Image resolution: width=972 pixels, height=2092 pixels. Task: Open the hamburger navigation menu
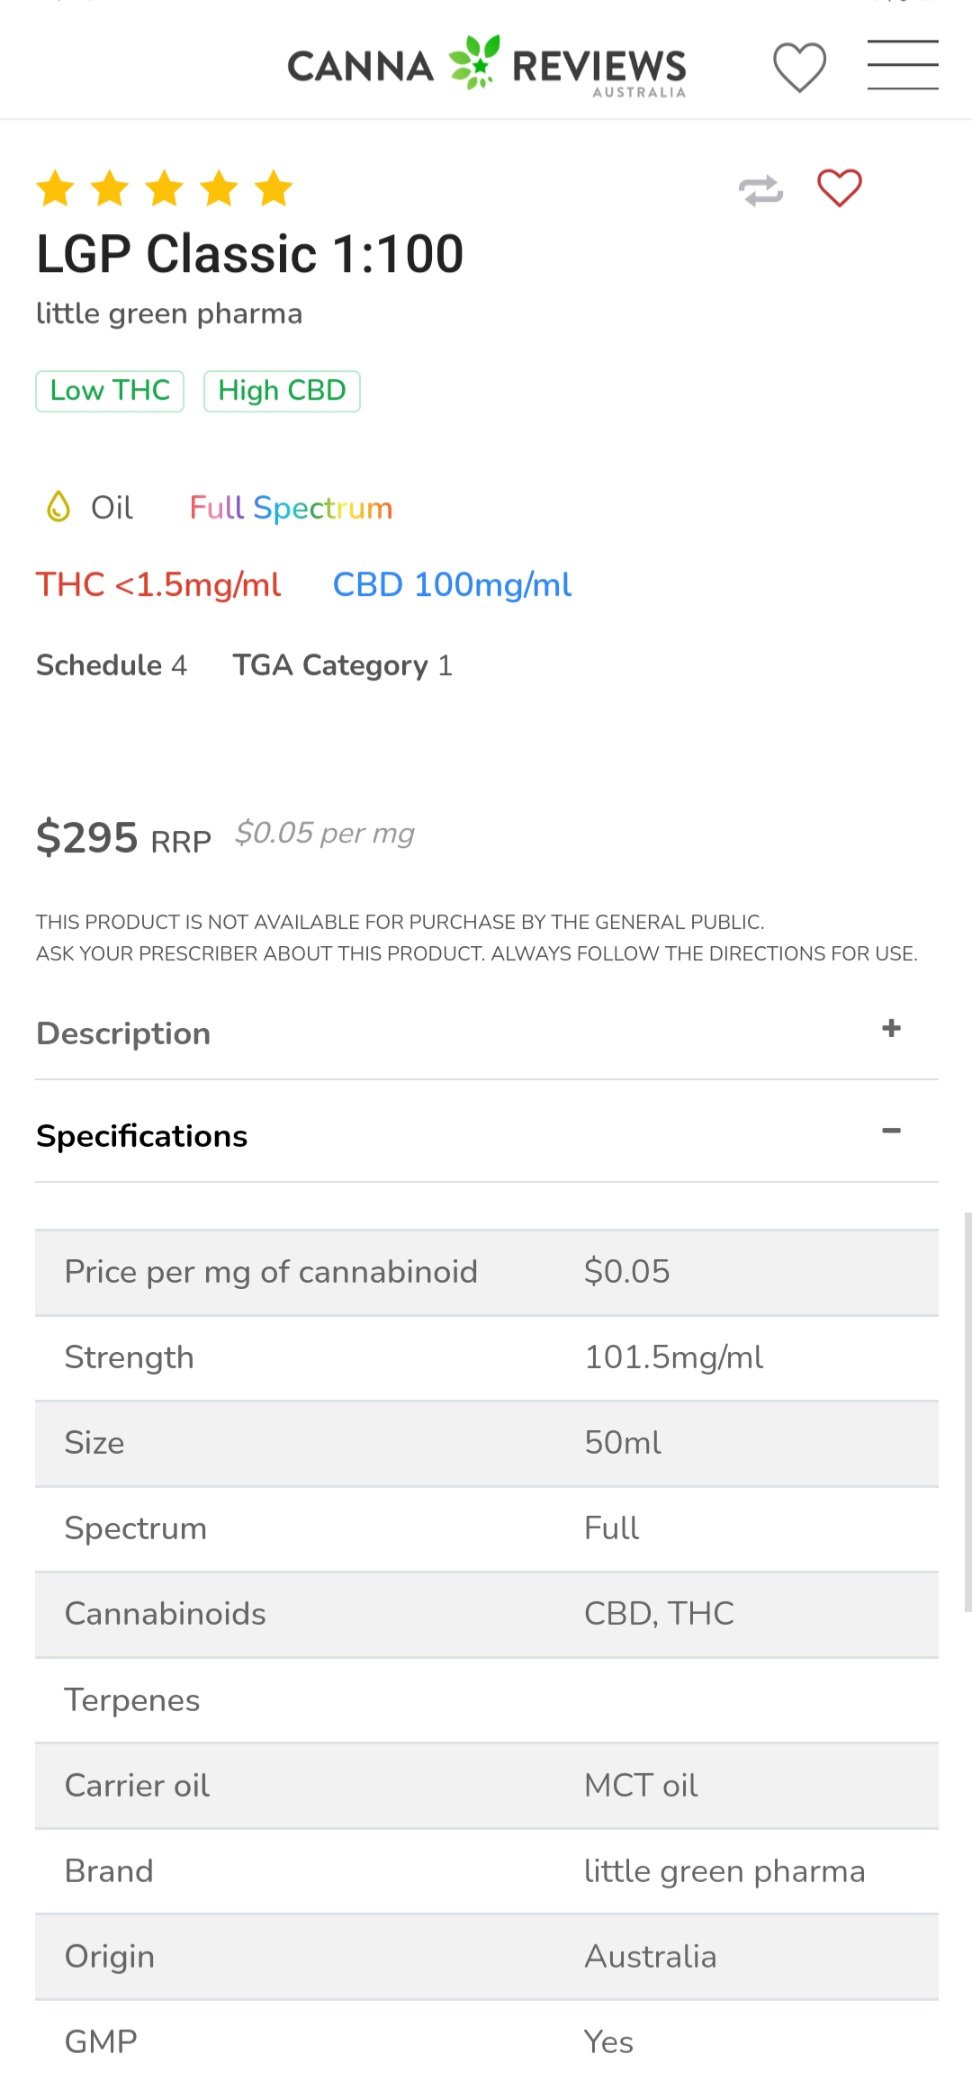902,65
